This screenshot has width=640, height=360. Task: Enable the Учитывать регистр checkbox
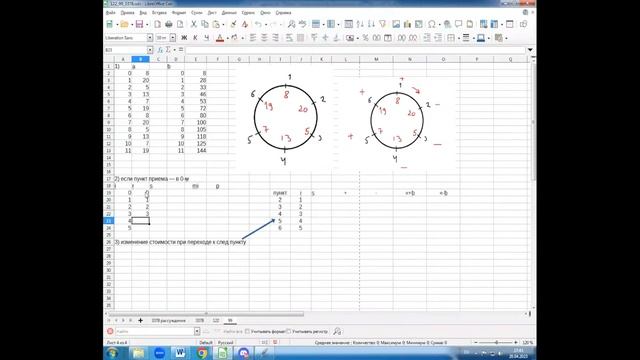pos(289,331)
